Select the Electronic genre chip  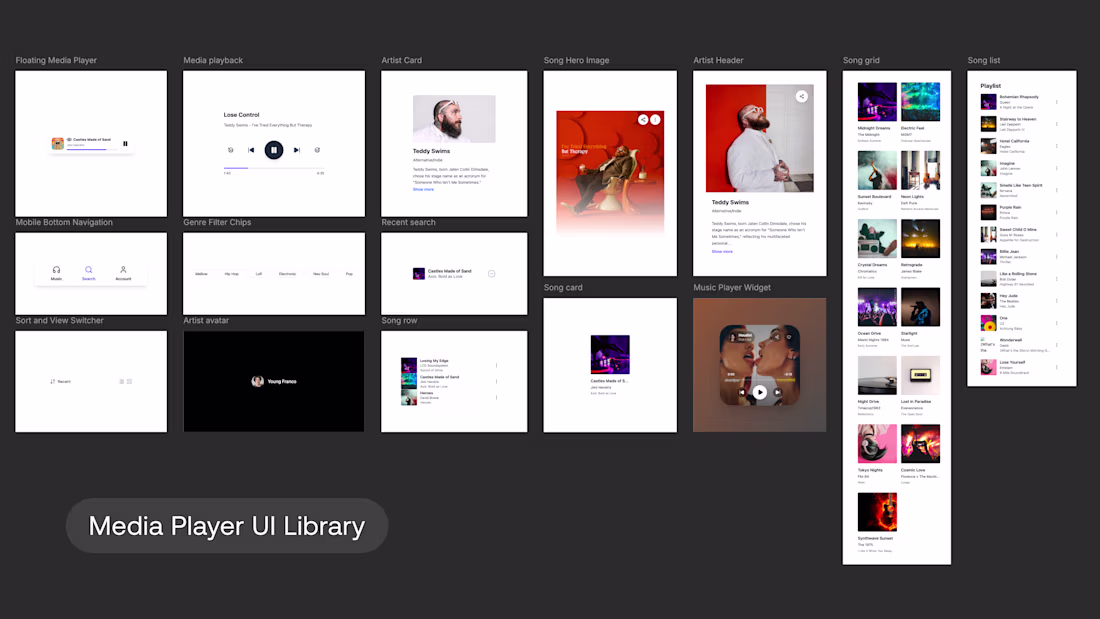pos(287,274)
